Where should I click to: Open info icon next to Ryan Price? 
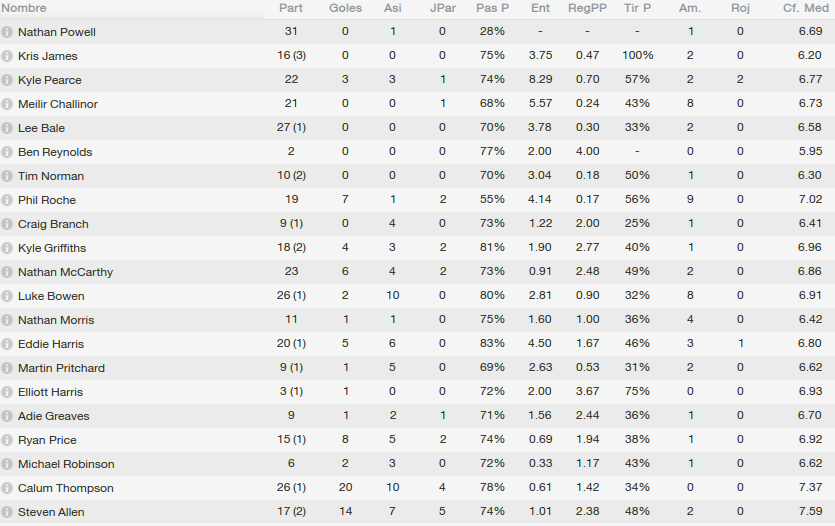tap(7, 440)
